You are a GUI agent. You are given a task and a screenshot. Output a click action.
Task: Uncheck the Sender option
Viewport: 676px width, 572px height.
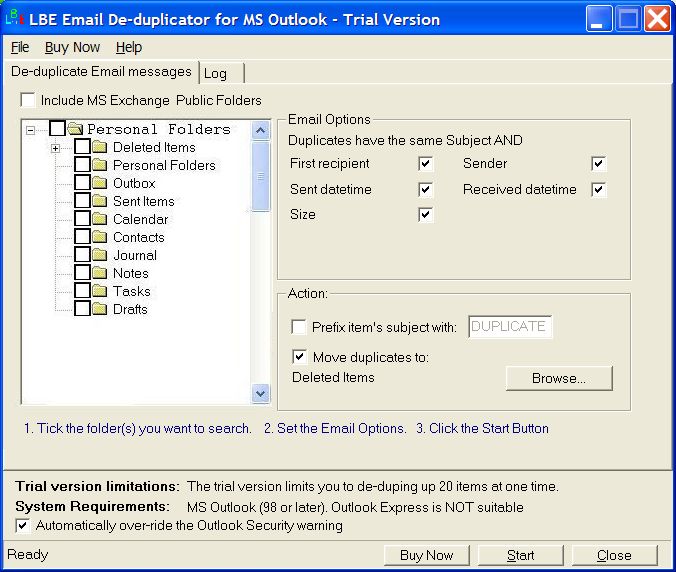598,164
